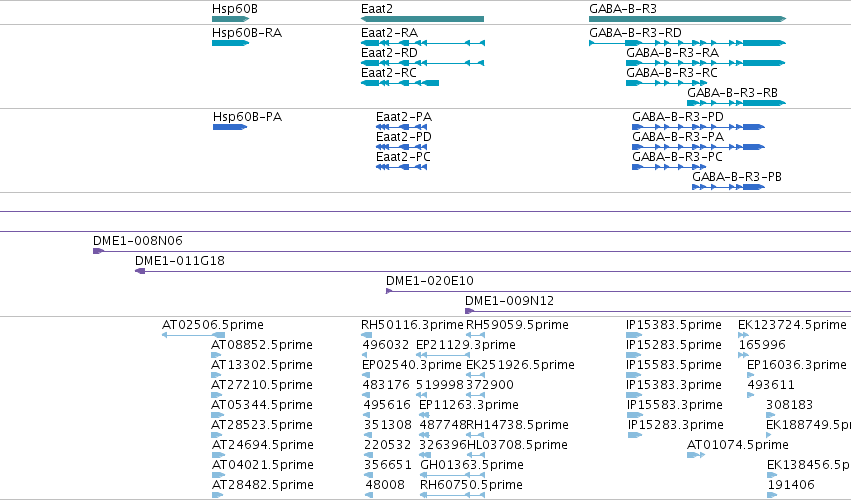Click the HL03708.5prime EST label
851x500 pixels.
(x=518, y=445)
